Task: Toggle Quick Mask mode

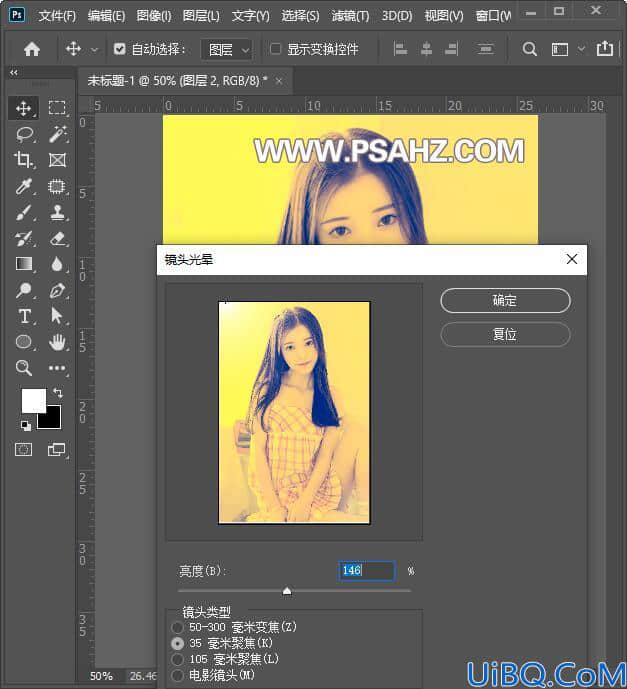Action: [x=23, y=449]
